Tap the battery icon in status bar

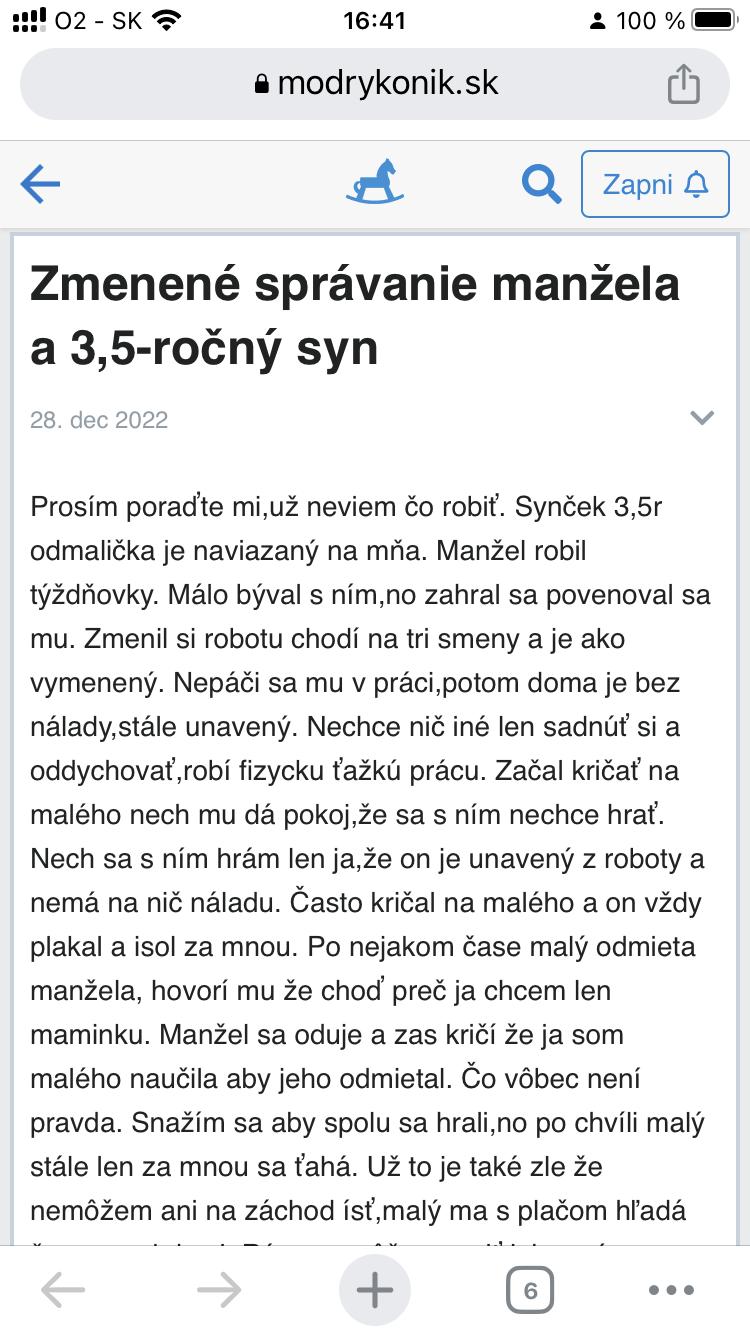click(715, 21)
